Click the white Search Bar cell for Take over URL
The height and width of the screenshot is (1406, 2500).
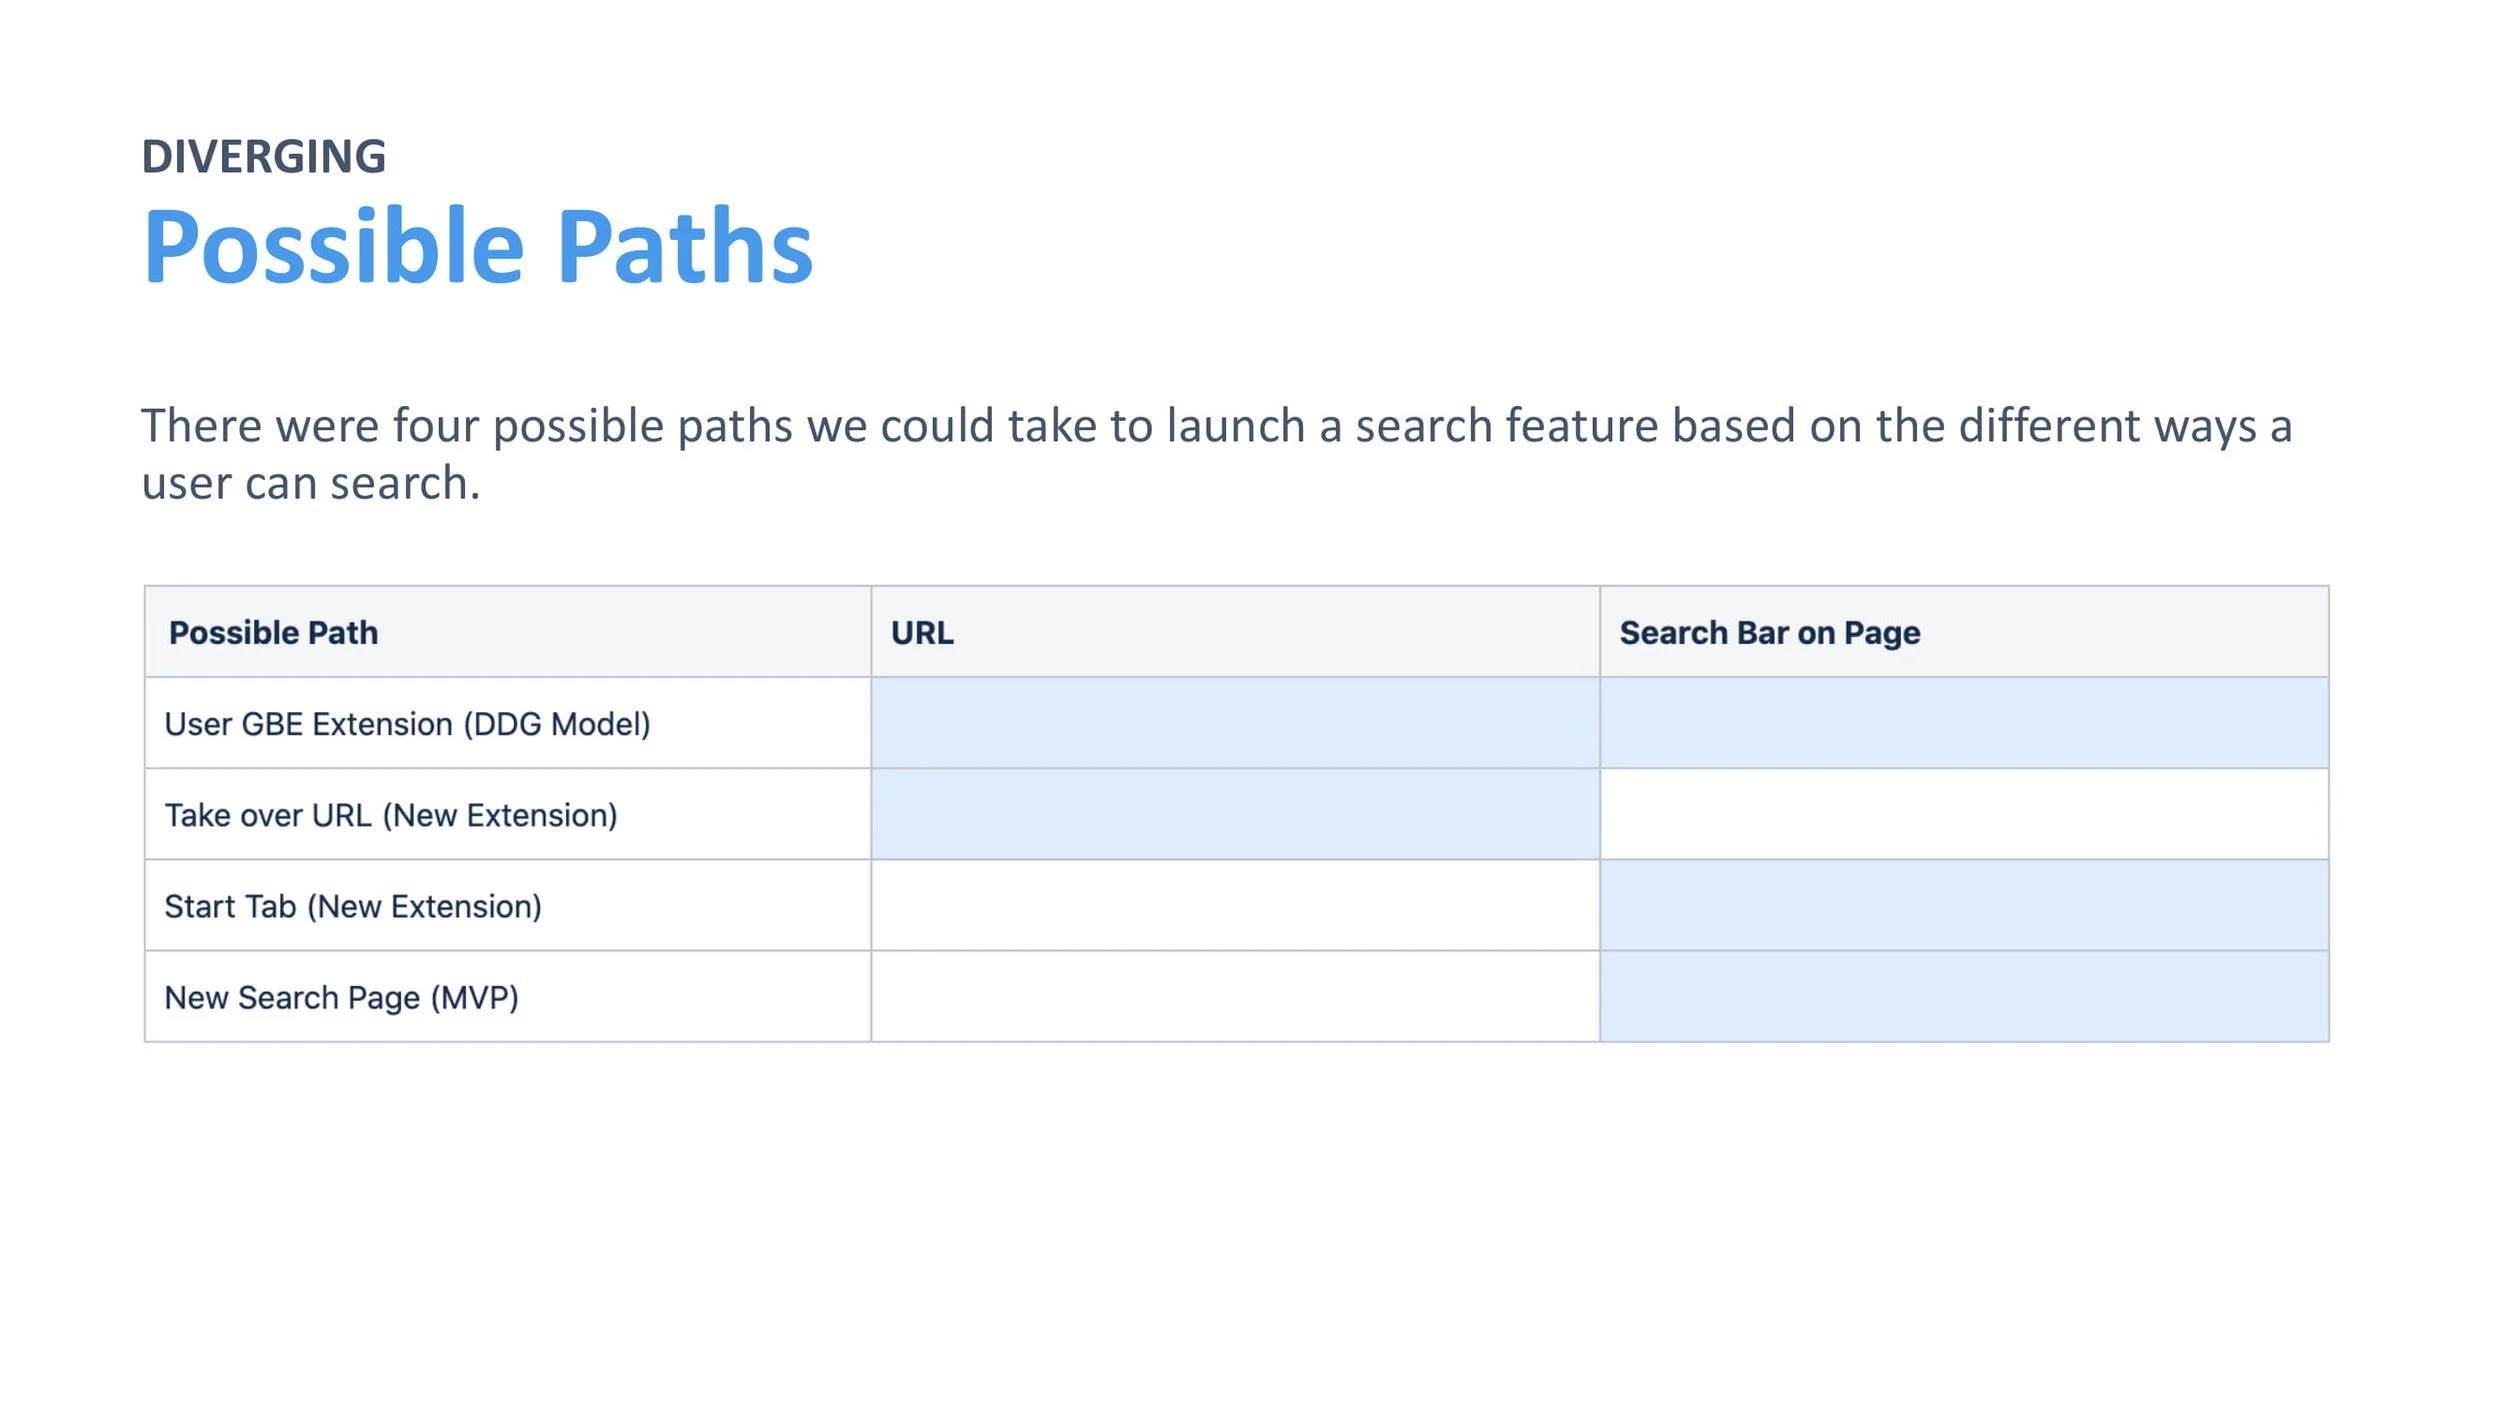1964,814
